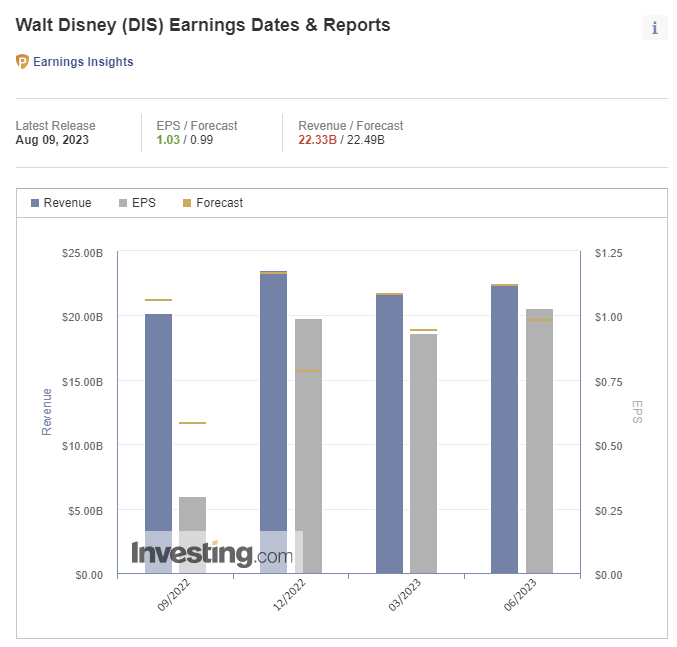The width and height of the screenshot is (677, 647).
Task: Select the 09/2022 revenue bar
Action: click(158, 443)
